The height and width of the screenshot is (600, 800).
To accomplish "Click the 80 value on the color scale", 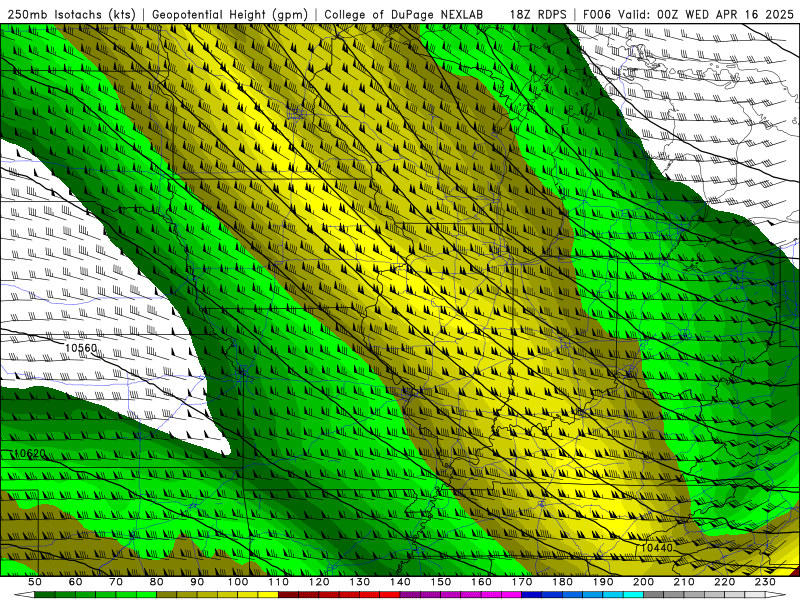I will click(x=157, y=582).
